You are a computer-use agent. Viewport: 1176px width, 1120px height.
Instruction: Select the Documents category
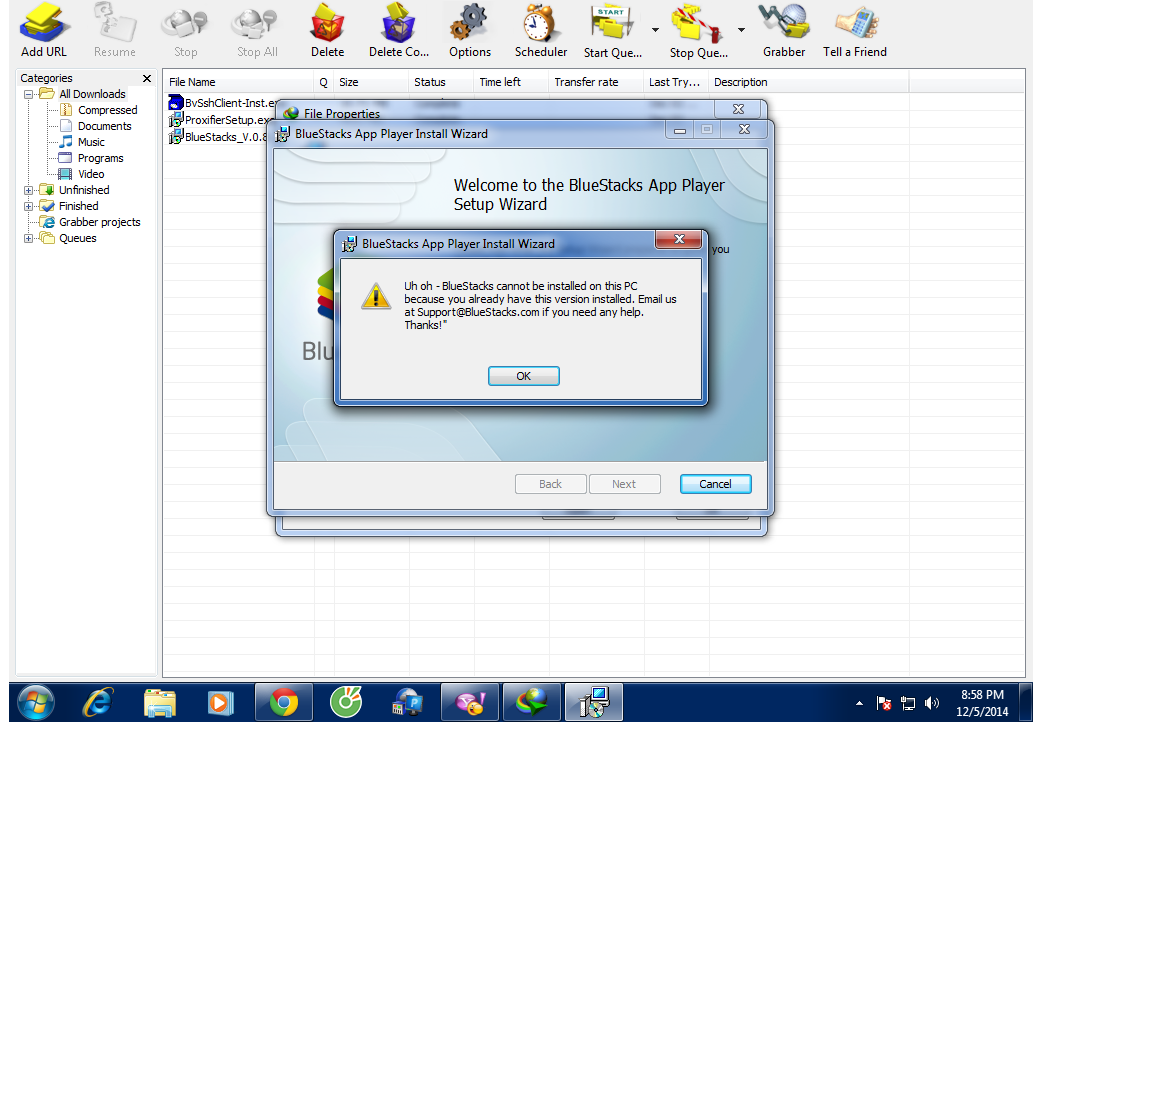point(104,126)
